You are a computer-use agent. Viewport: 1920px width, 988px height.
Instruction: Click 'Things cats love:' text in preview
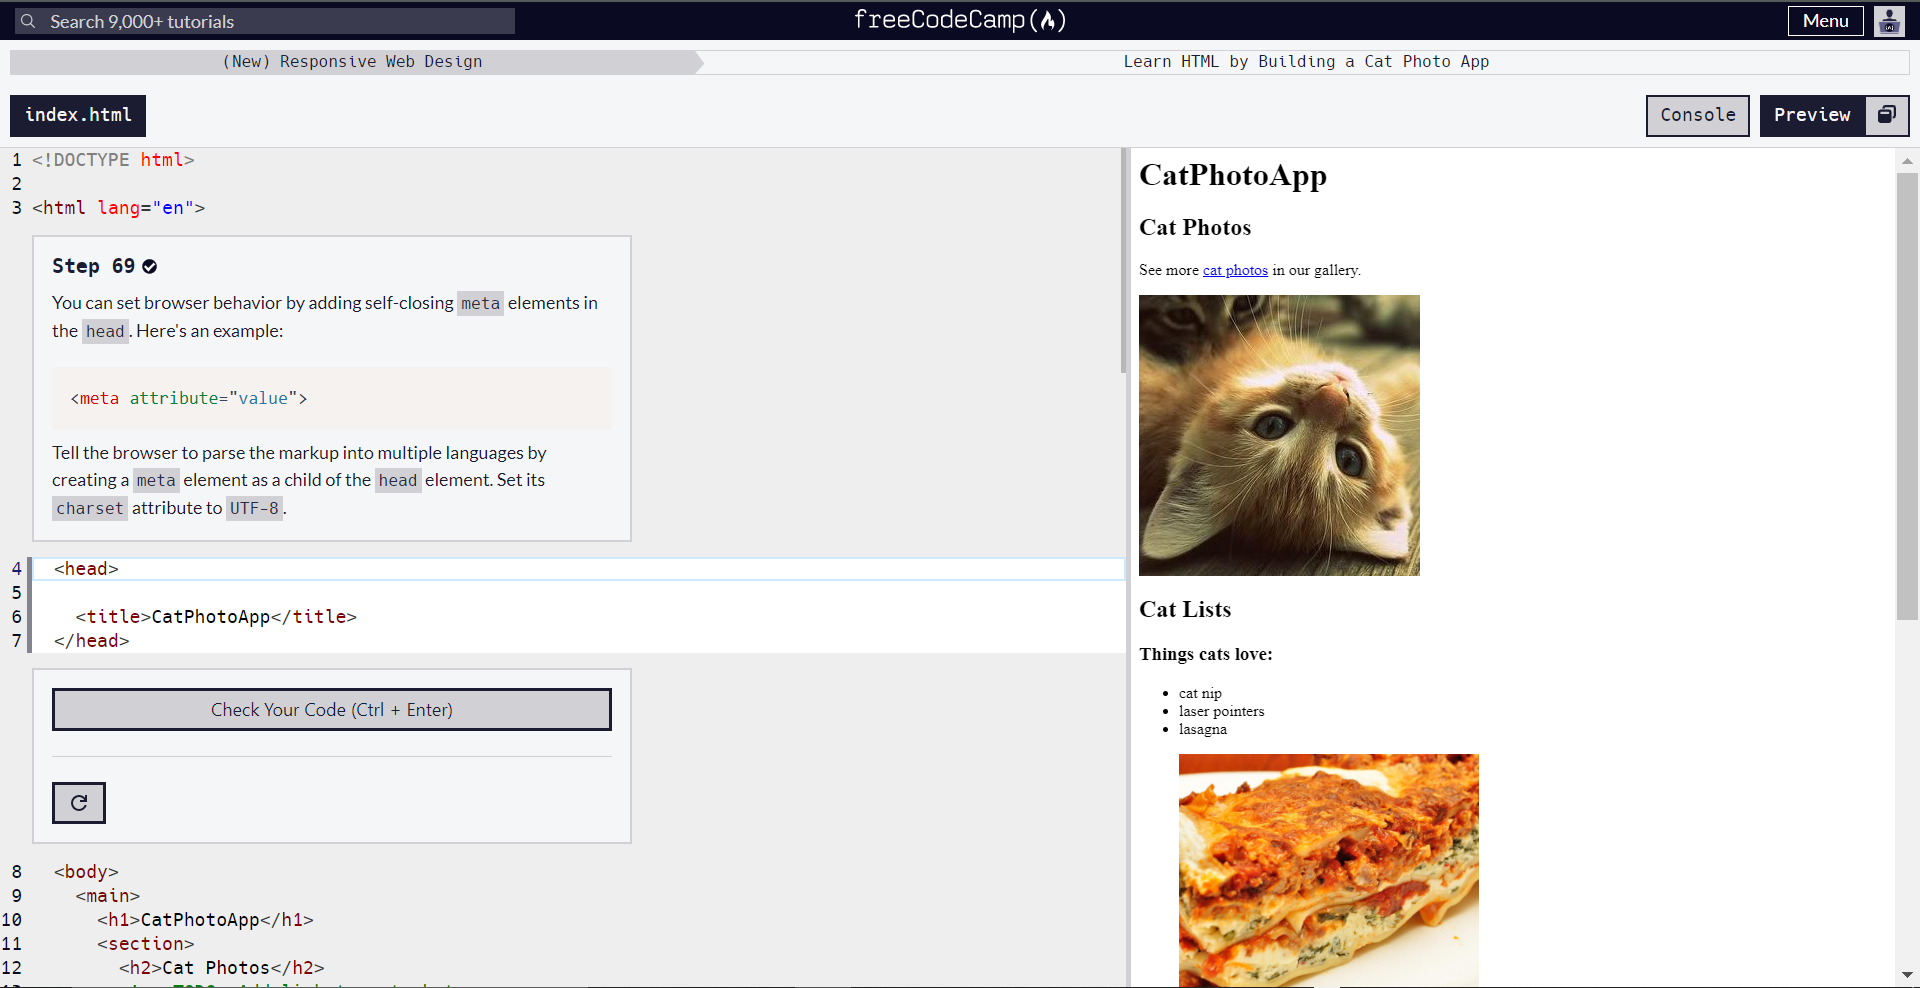[1206, 654]
